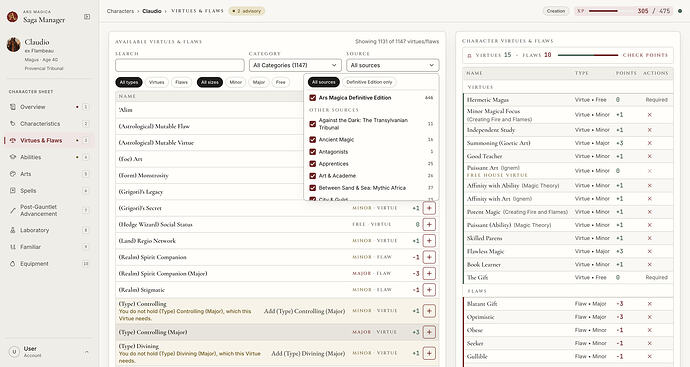Select the All types filter chip

click(129, 82)
